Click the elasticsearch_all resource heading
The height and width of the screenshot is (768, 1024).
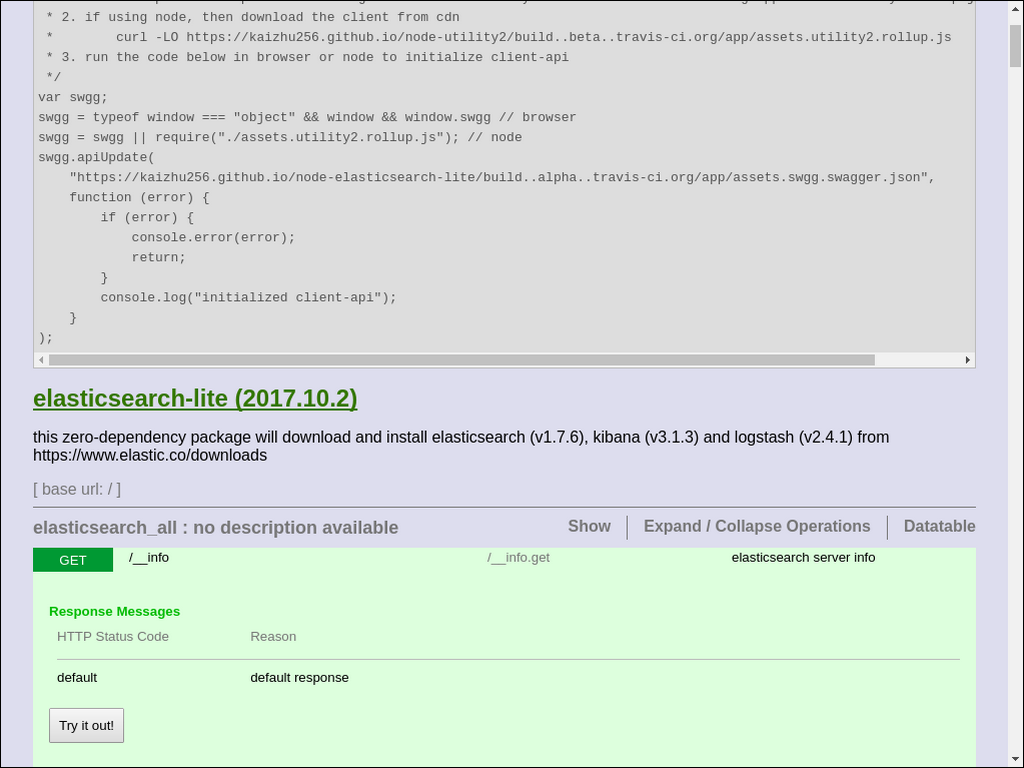click(x=216, y=528)
